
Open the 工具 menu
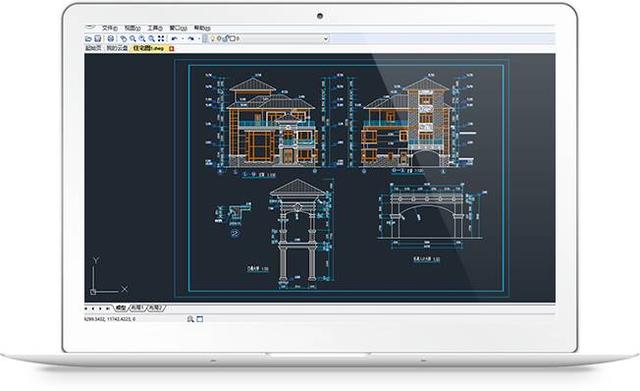click(155, 28)
